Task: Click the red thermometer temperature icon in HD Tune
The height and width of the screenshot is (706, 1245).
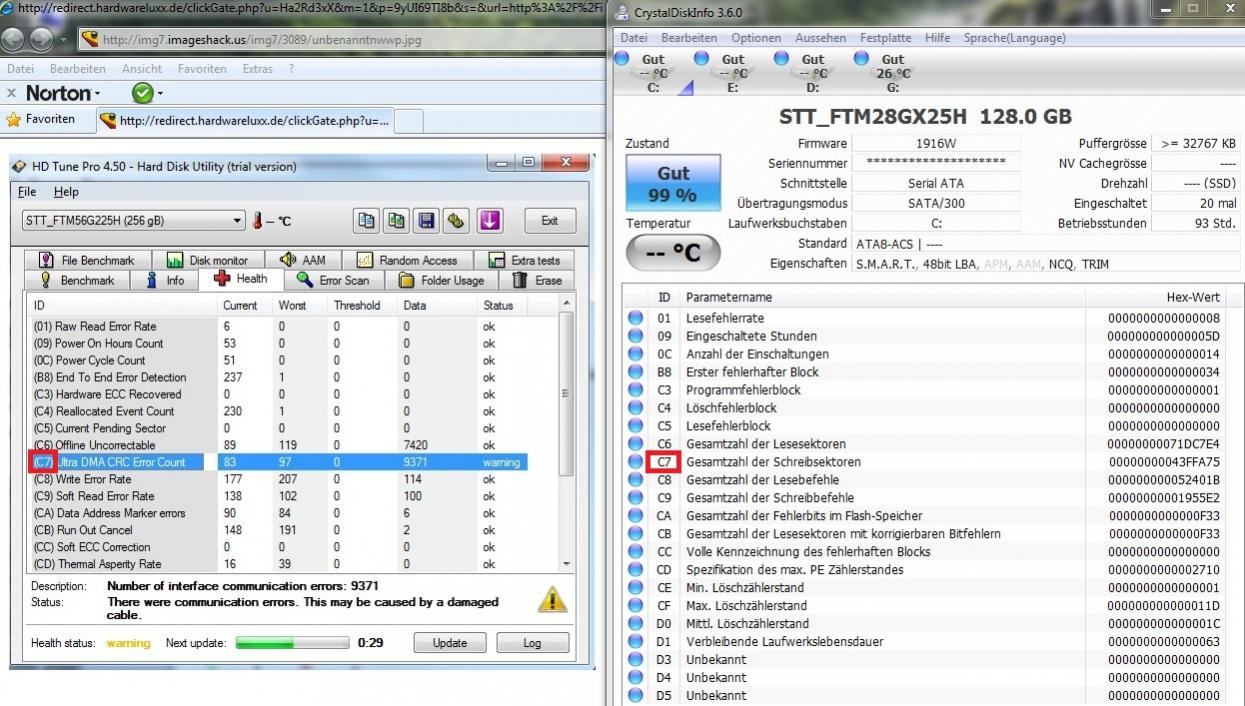Action: (257, 221)
